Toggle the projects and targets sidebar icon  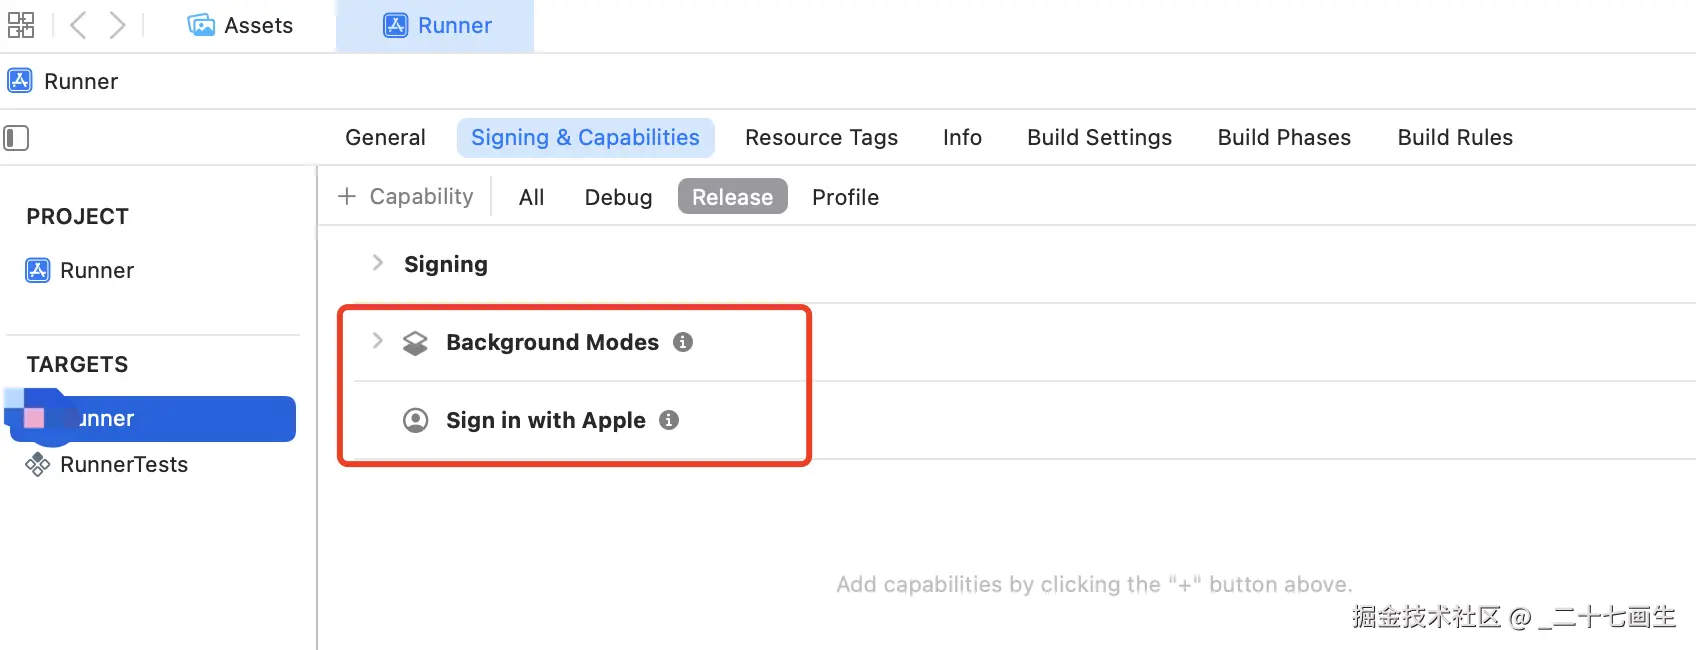coord(16,137)
